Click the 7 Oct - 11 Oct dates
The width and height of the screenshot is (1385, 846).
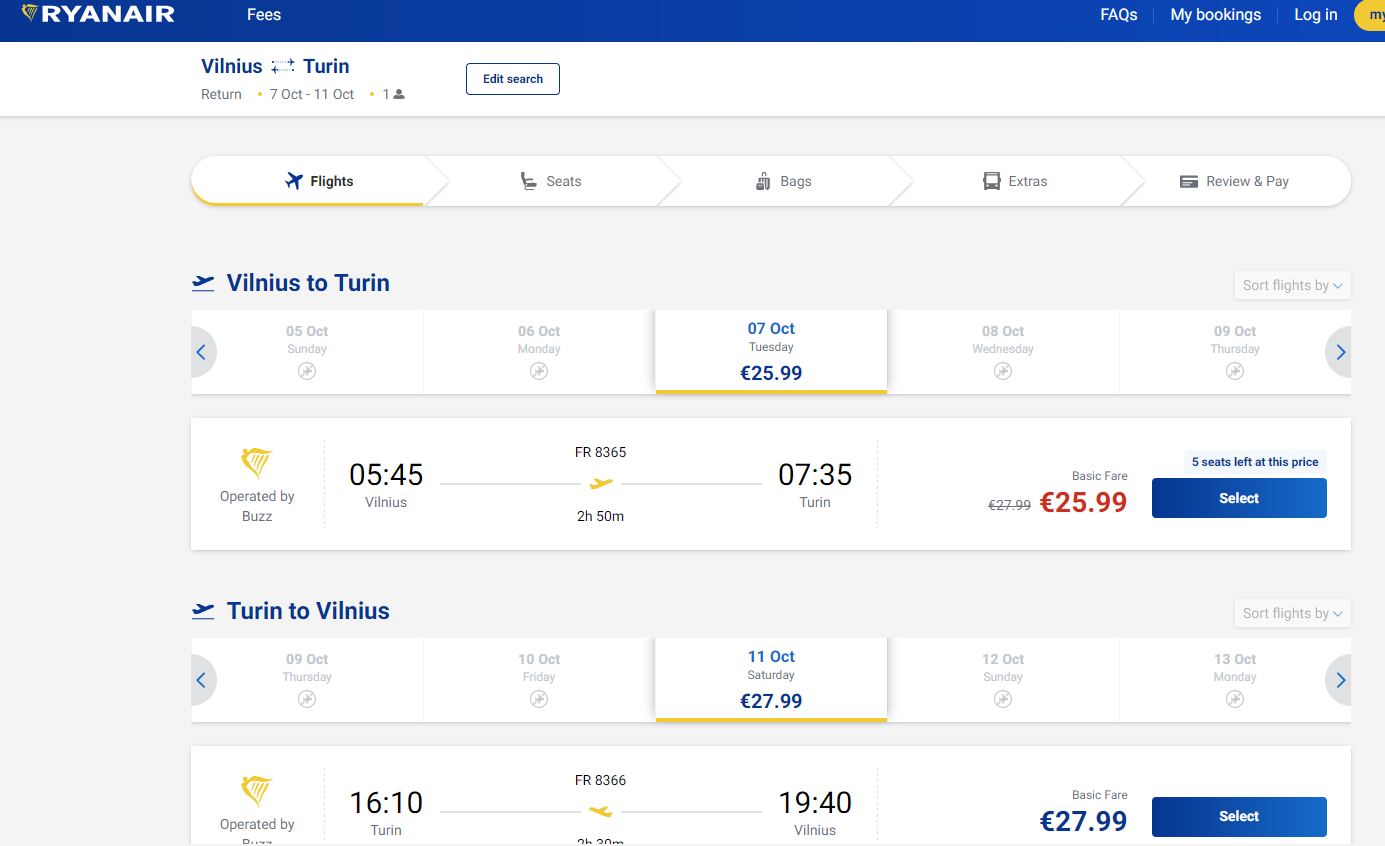coord(312,94)
